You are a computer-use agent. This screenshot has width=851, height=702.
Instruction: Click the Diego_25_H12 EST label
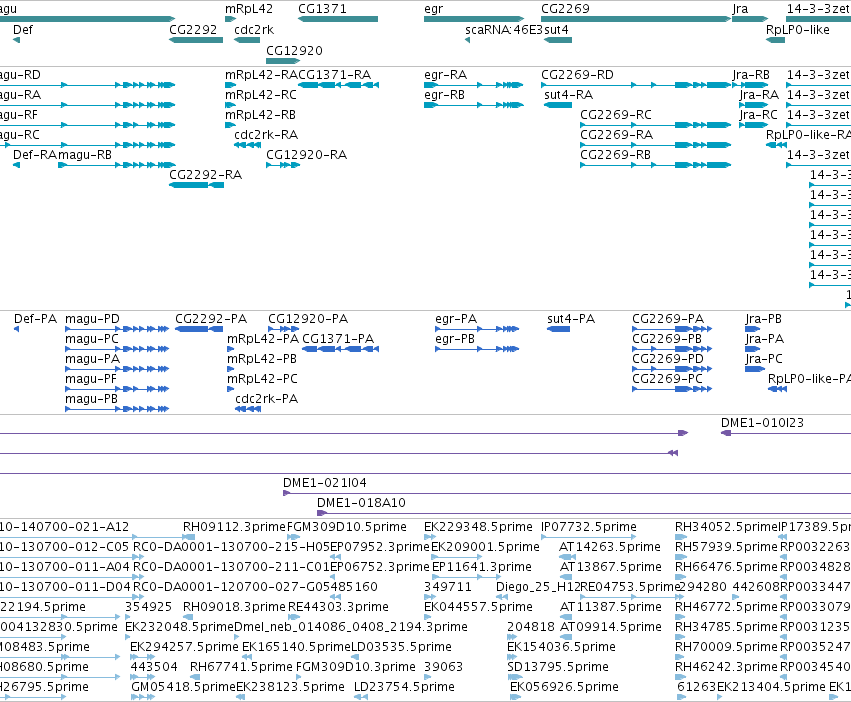point(538,587)
